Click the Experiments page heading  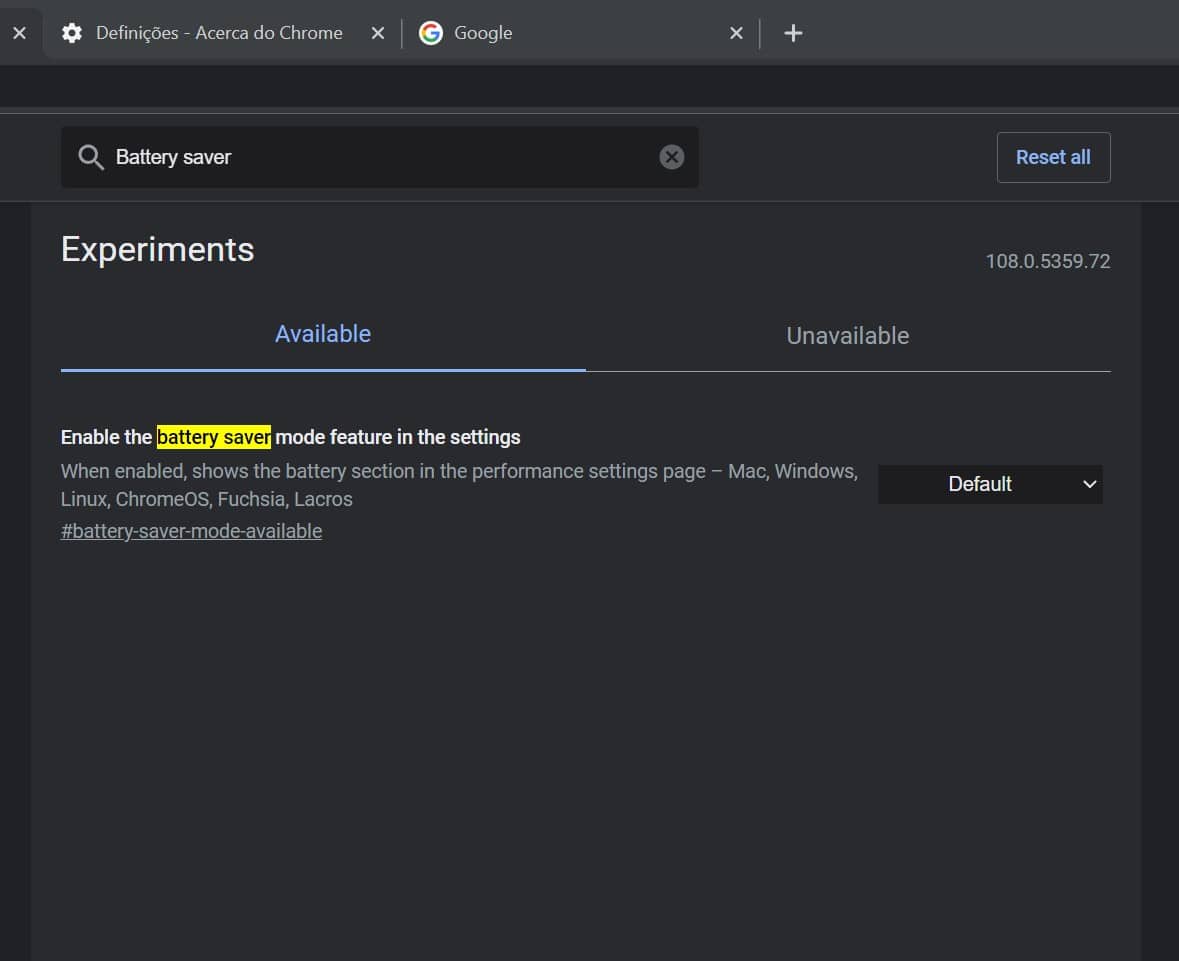tap(158, 249)
